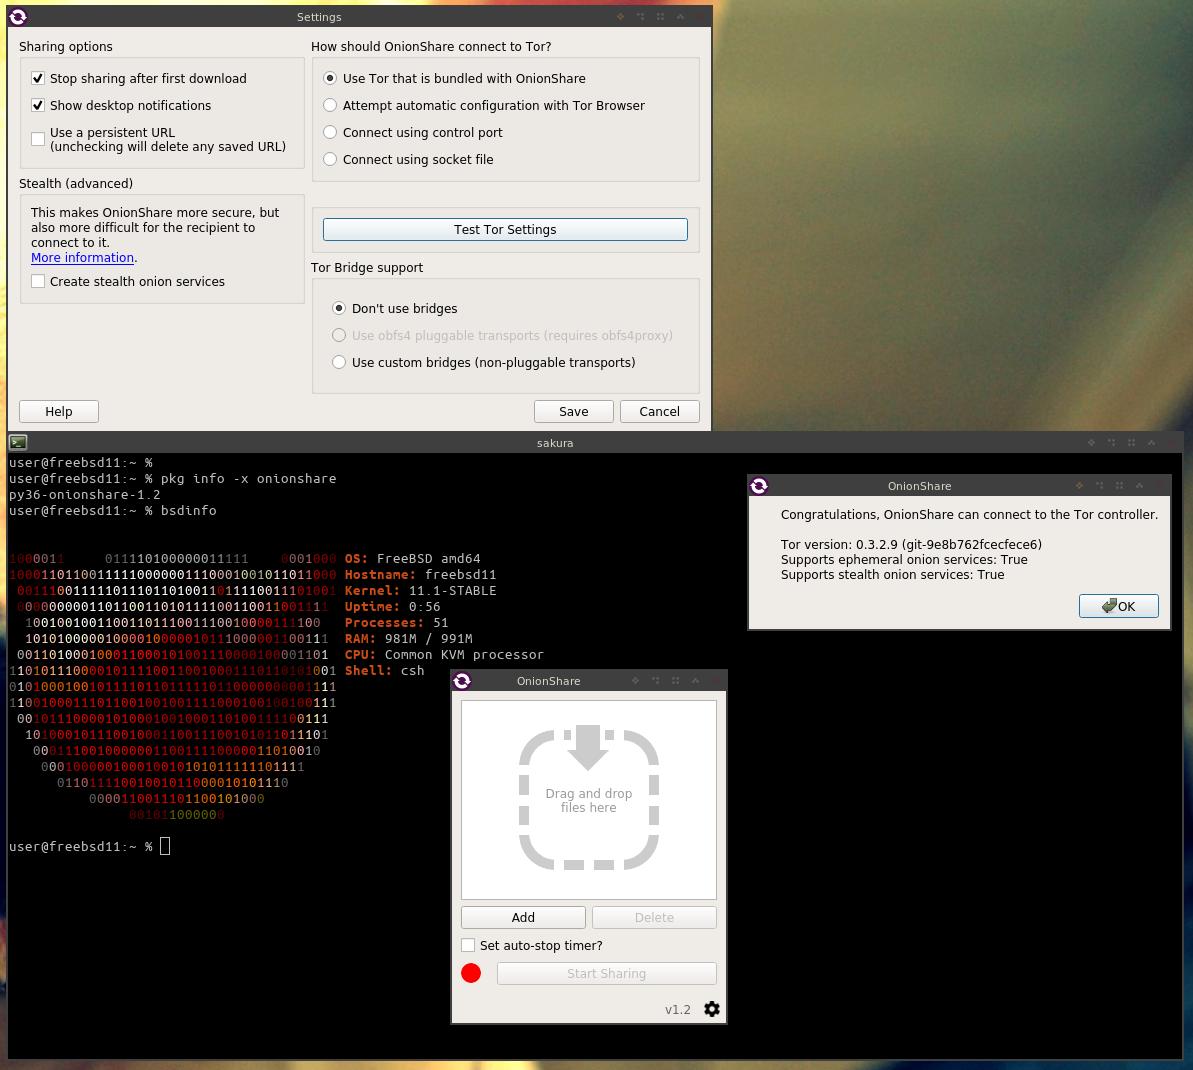Choose Use custom bridges option
Screen dimensions: 1193x1070
click(x=339, y=362)
